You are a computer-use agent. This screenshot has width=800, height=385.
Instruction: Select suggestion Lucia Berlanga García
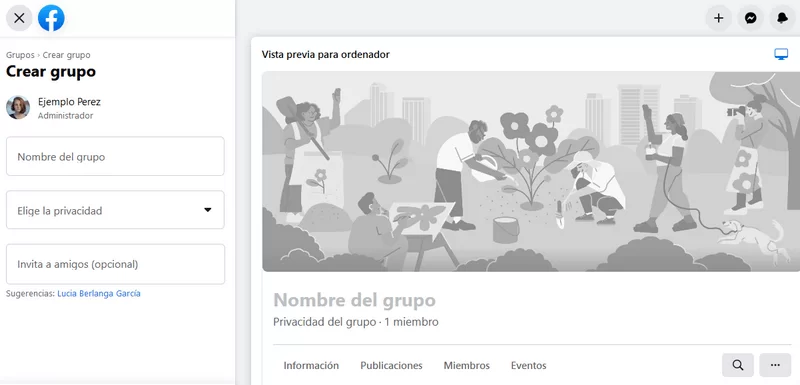(99, 294)
